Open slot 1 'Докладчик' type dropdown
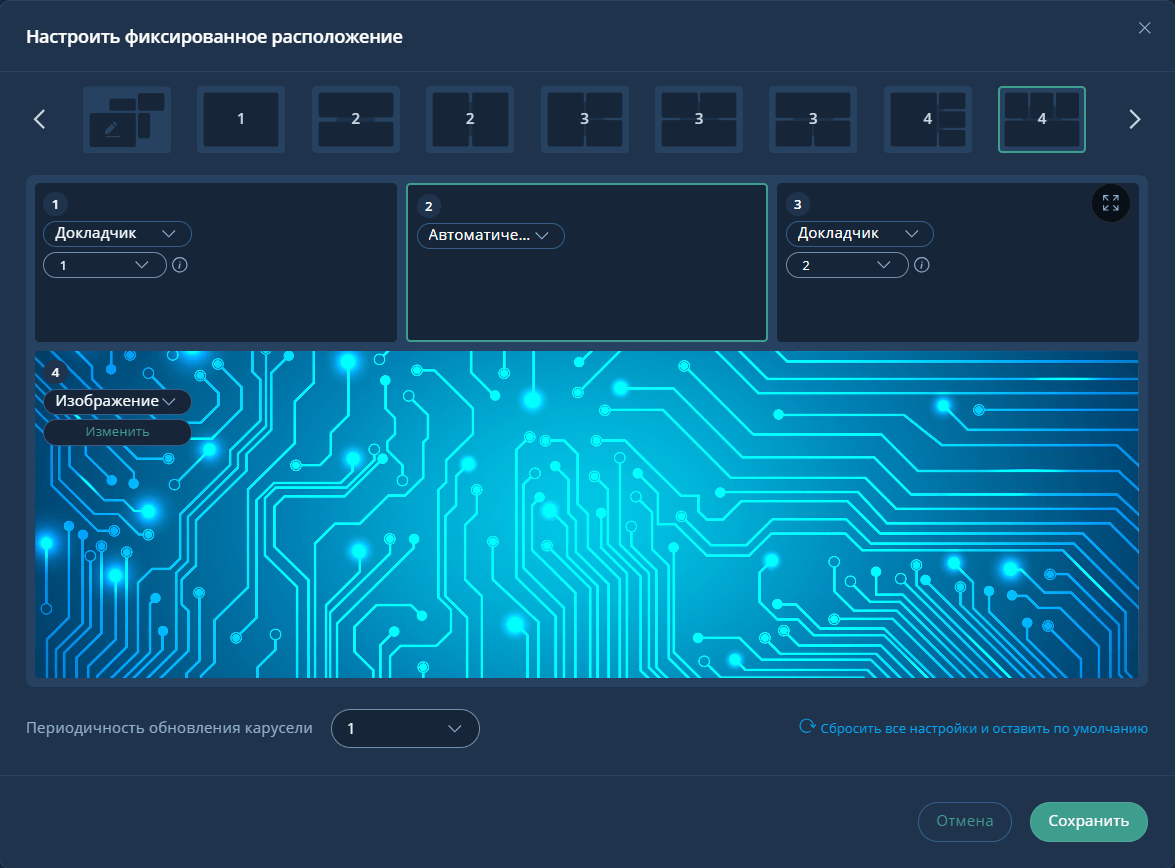The width and height of the screenshot is (1175, 868). 117,234
